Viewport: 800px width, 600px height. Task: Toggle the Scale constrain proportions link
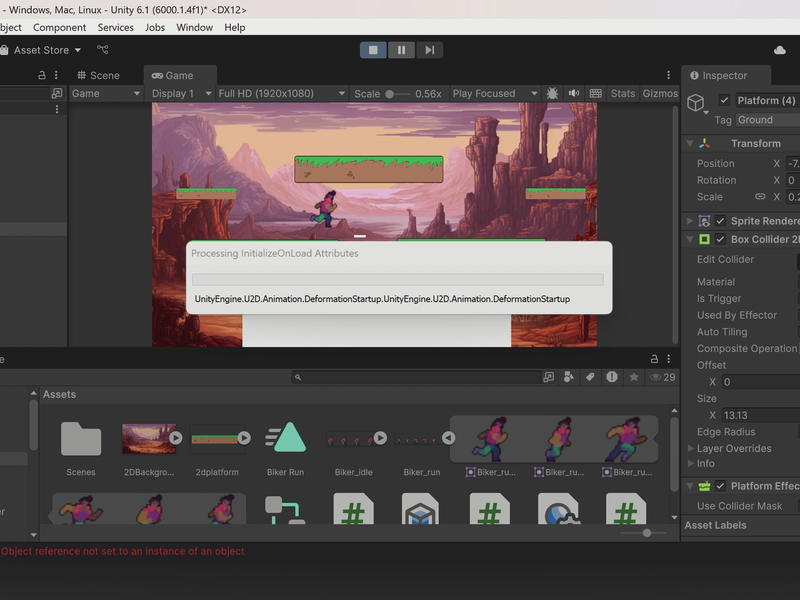[760, 196]
